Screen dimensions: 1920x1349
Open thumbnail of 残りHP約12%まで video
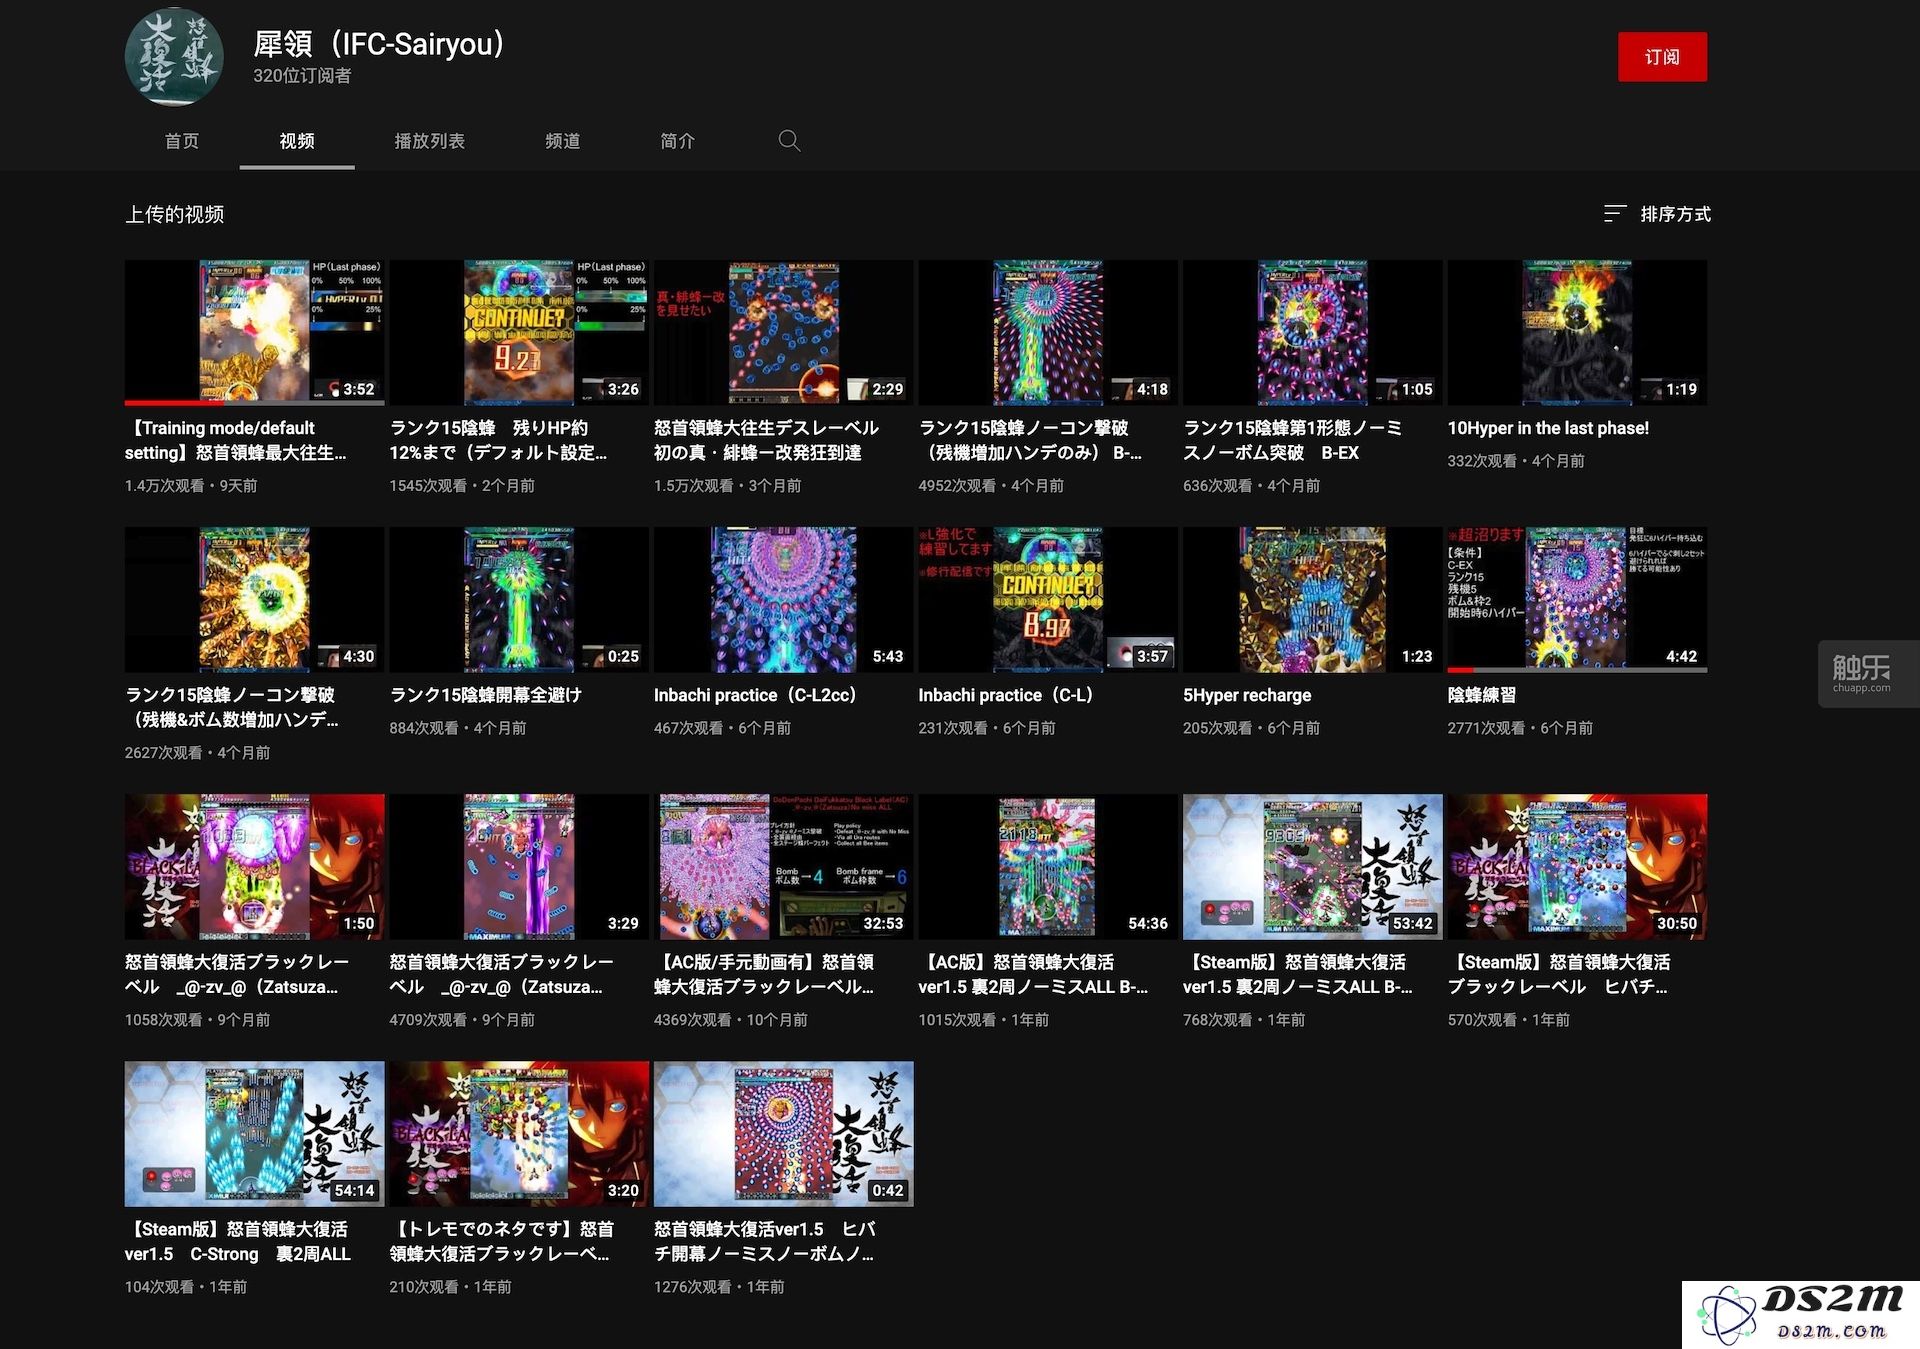(x=519, y=332)
